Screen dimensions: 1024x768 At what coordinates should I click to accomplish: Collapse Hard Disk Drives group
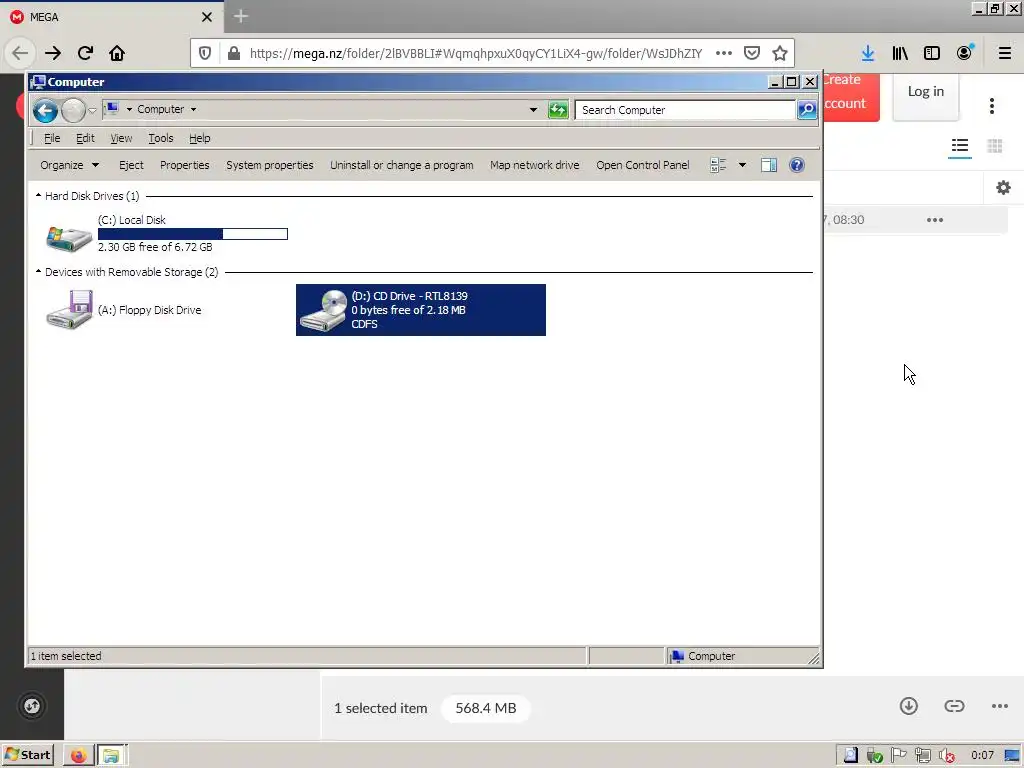click(x=39, y=195)
